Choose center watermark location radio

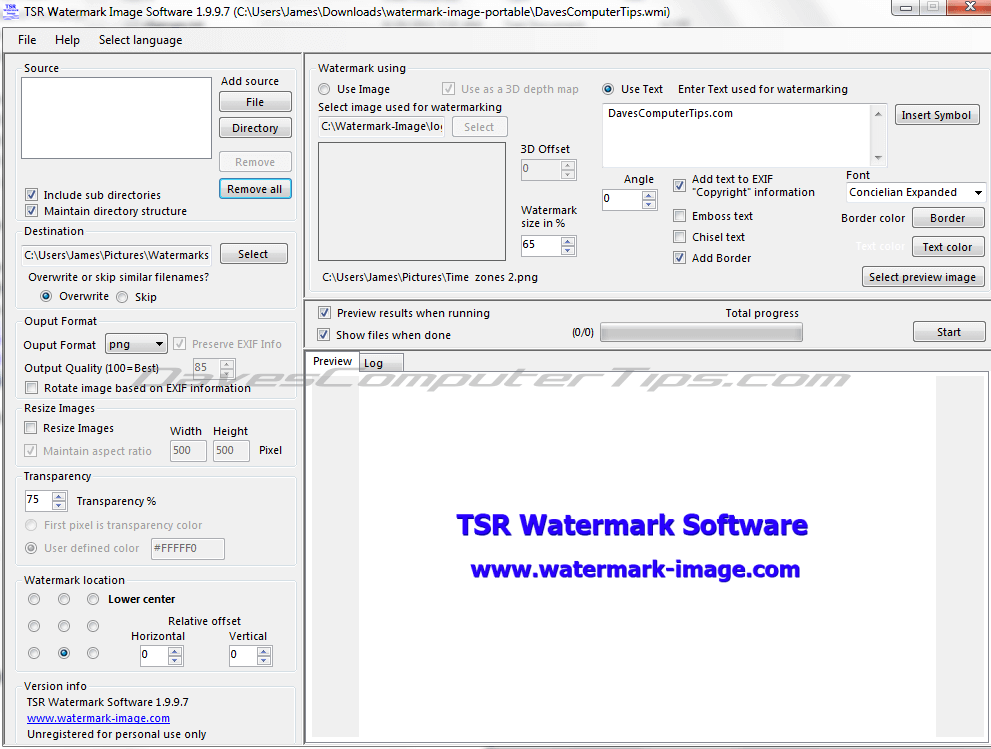click(64, 626)
